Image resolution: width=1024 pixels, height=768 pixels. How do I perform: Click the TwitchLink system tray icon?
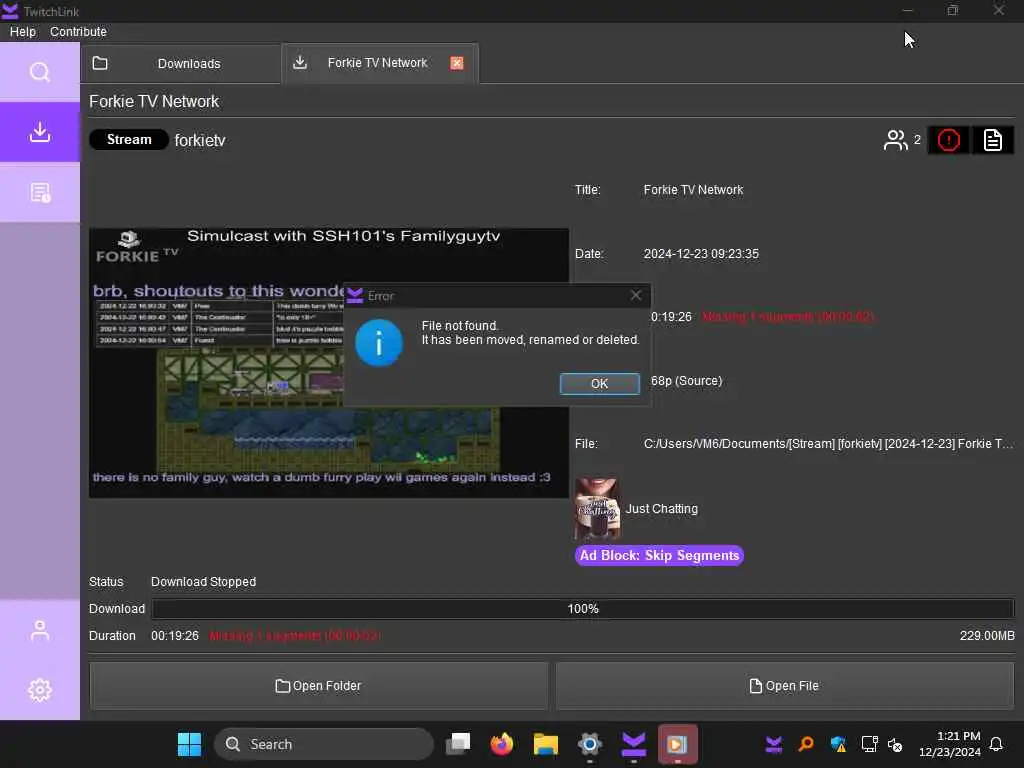coord(774,744)
